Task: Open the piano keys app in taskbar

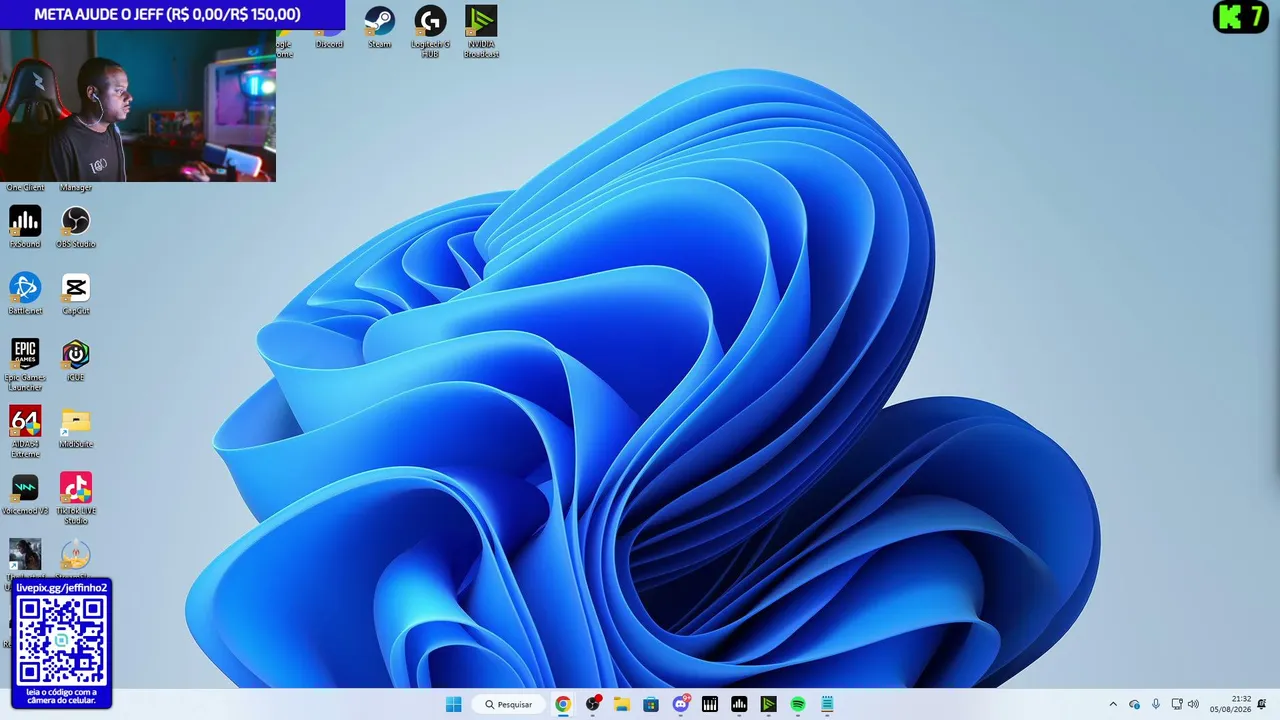Action: tap(710, 704)
